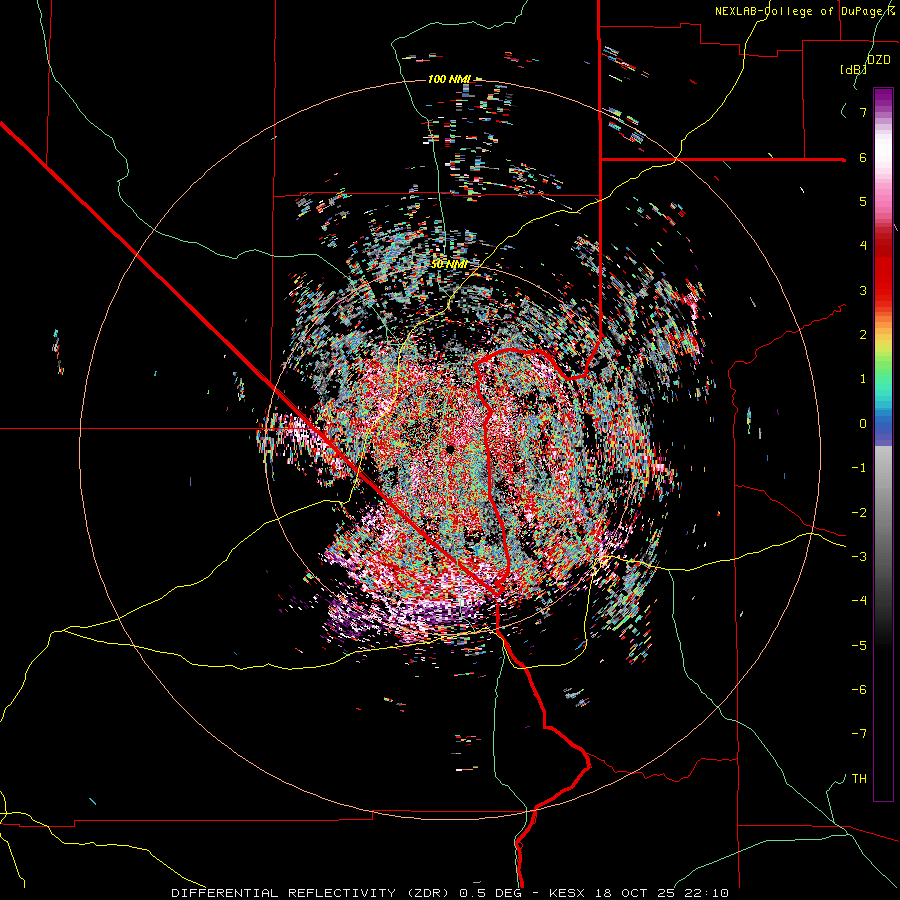Click the -2 value on the color scale
900x900 pixels.
click(x=859, y=513)
